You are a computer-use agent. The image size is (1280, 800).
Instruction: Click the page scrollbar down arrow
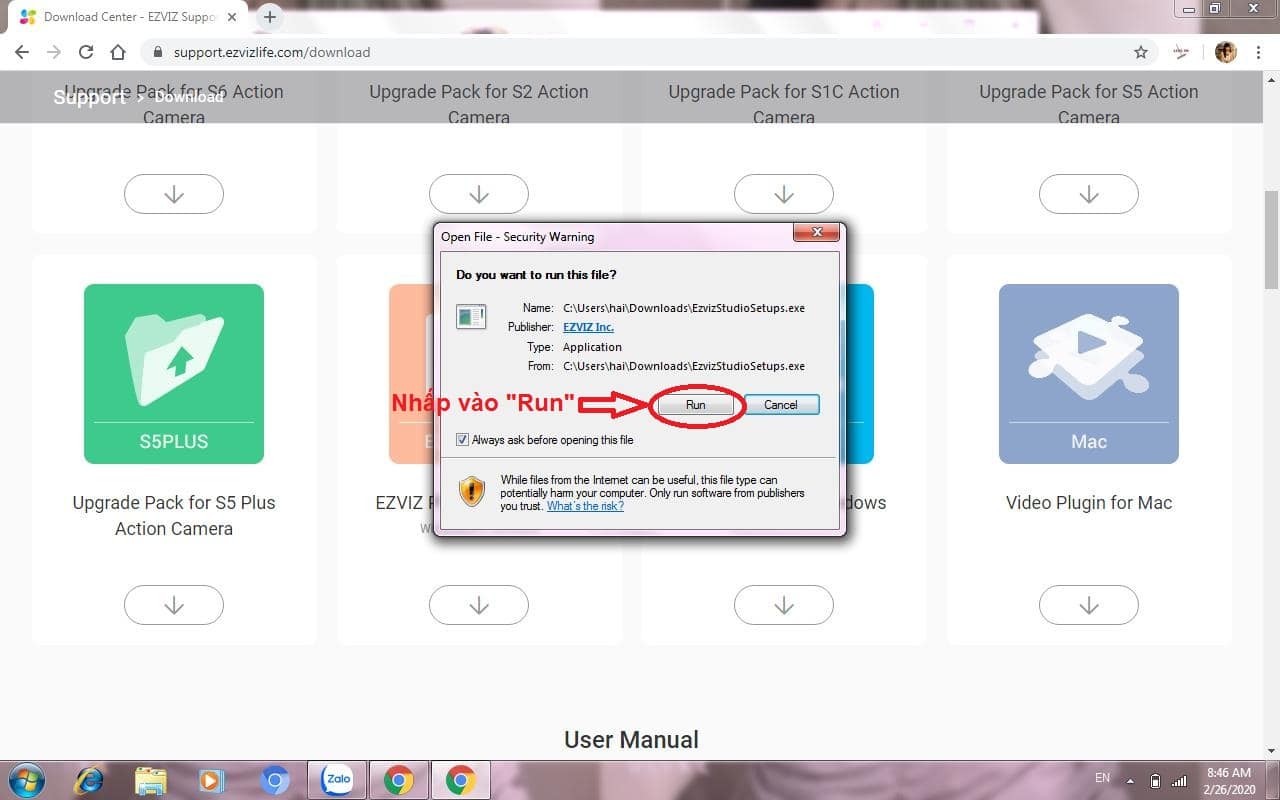(x=1271, y=750)
